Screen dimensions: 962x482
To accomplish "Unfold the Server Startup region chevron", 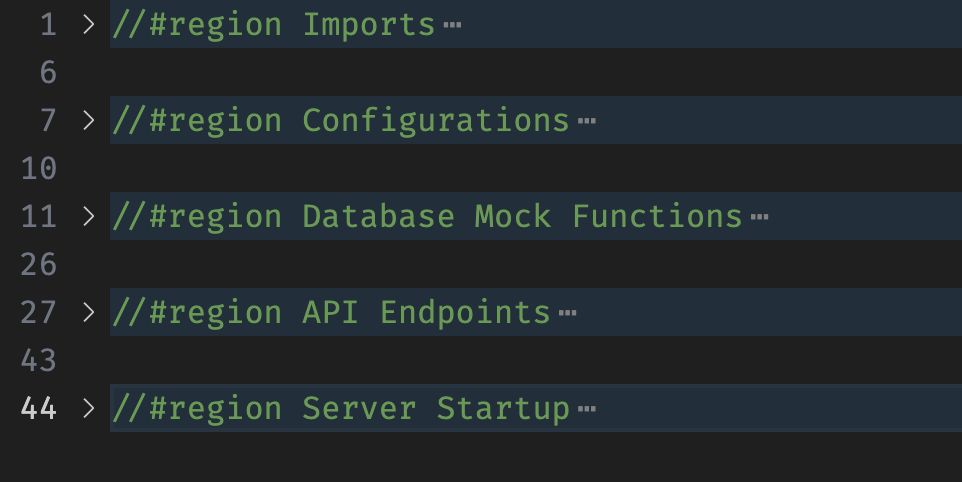I will (x=88, y=408).
